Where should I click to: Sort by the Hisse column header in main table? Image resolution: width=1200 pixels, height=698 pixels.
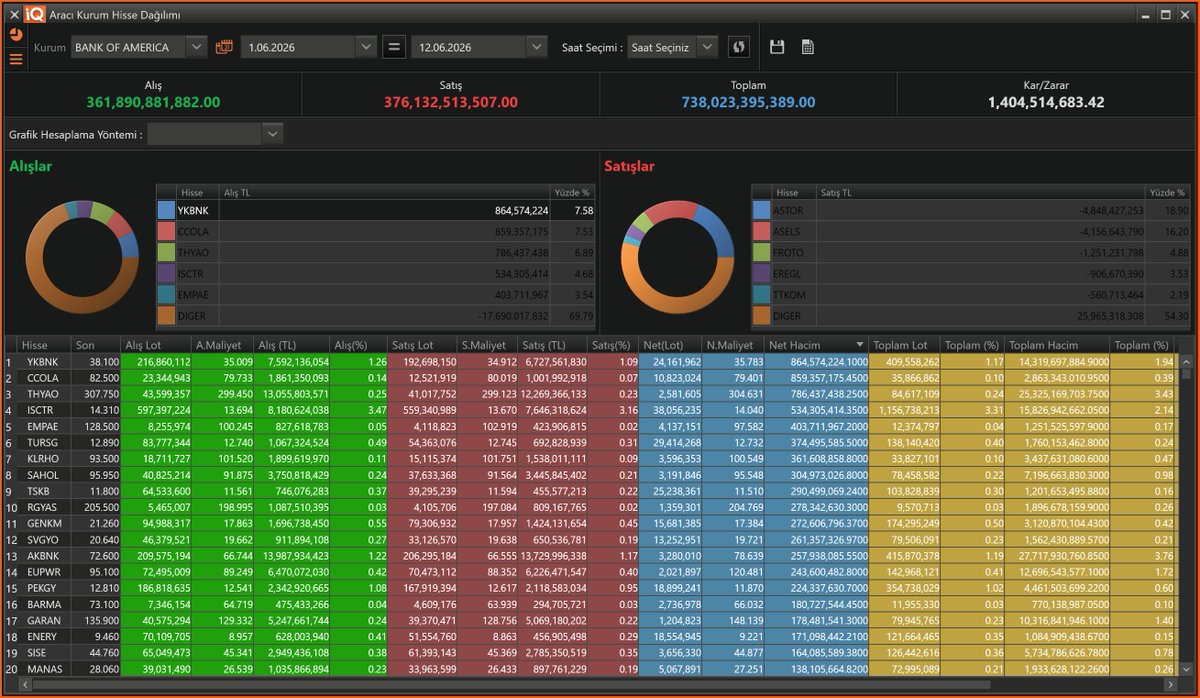(x=46, y=344)
